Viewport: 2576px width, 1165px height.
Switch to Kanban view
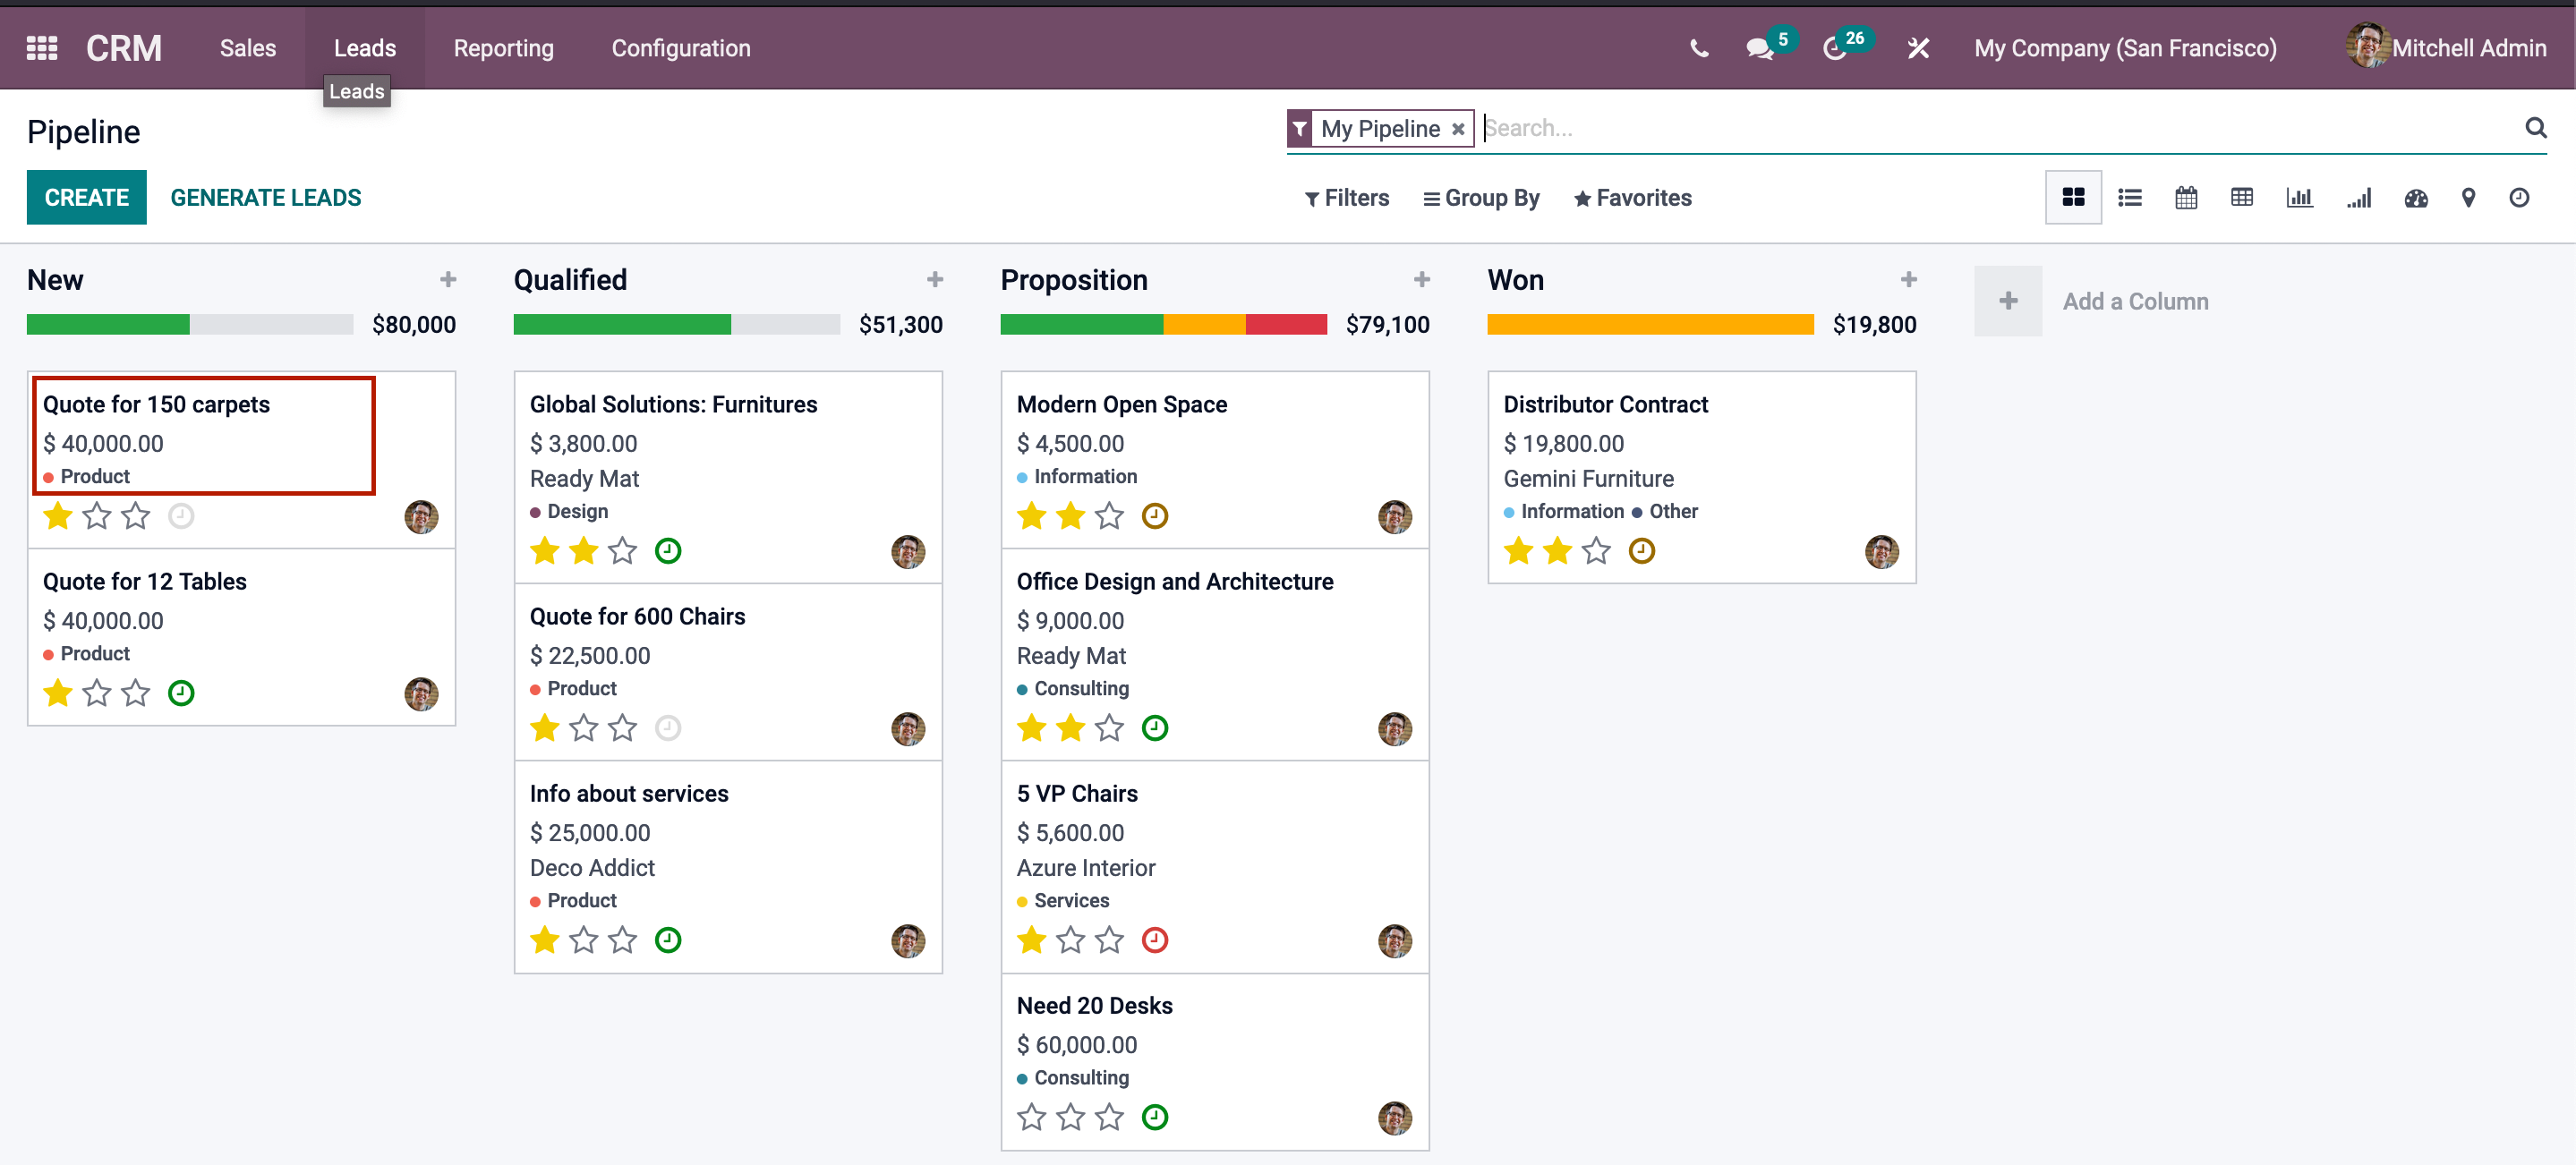pos(2073,197)
